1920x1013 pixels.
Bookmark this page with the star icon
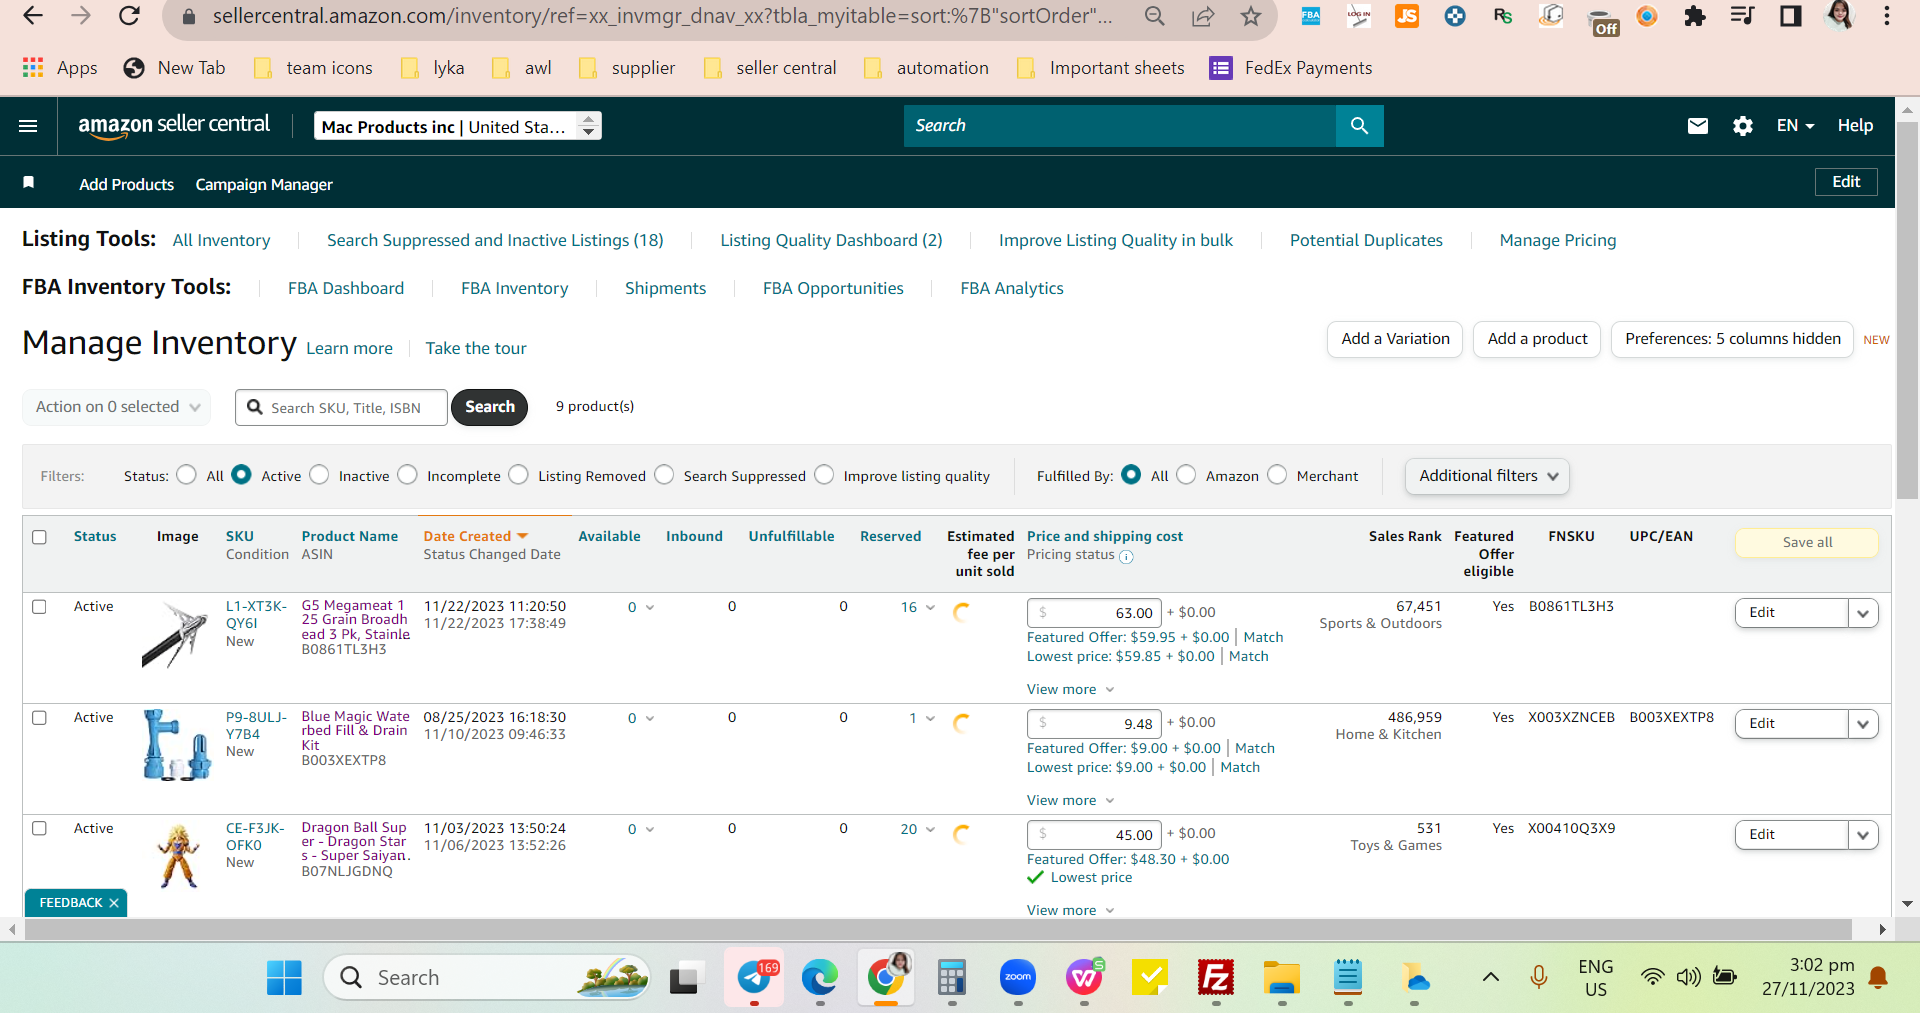[x=1250, y=16]
